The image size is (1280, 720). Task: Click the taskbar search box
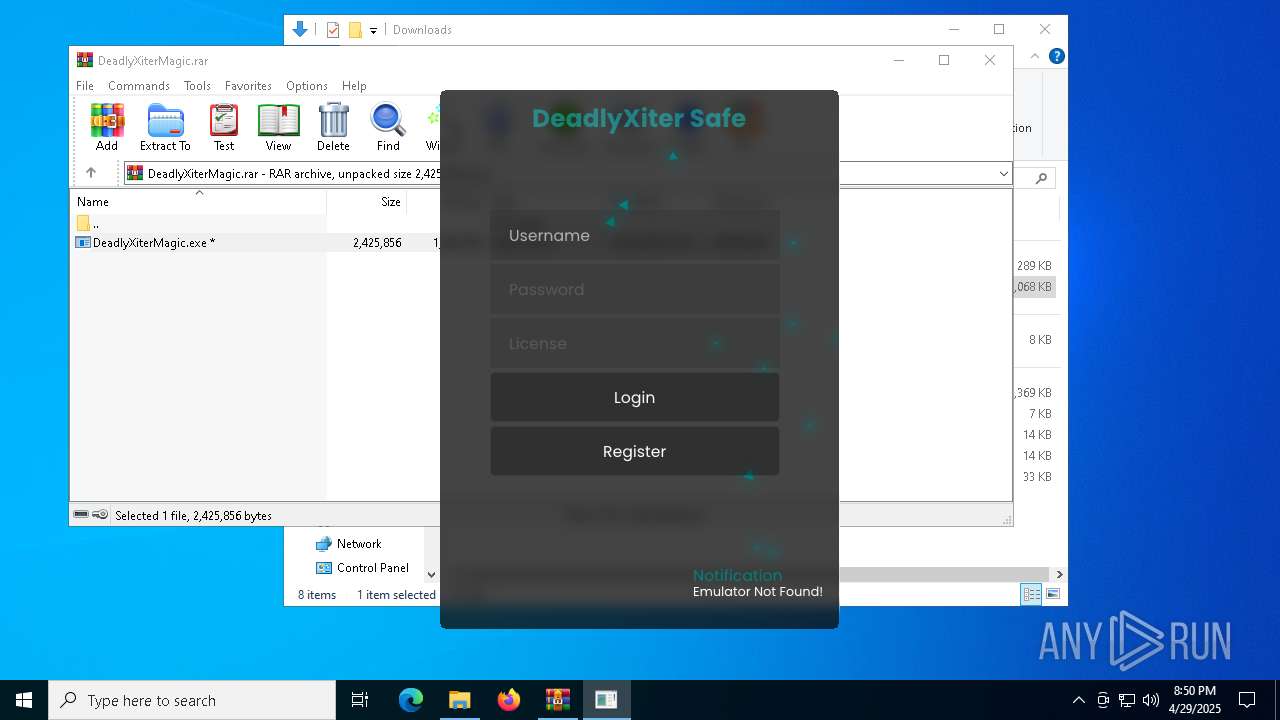pyautogui.click(x=192, y=700)
